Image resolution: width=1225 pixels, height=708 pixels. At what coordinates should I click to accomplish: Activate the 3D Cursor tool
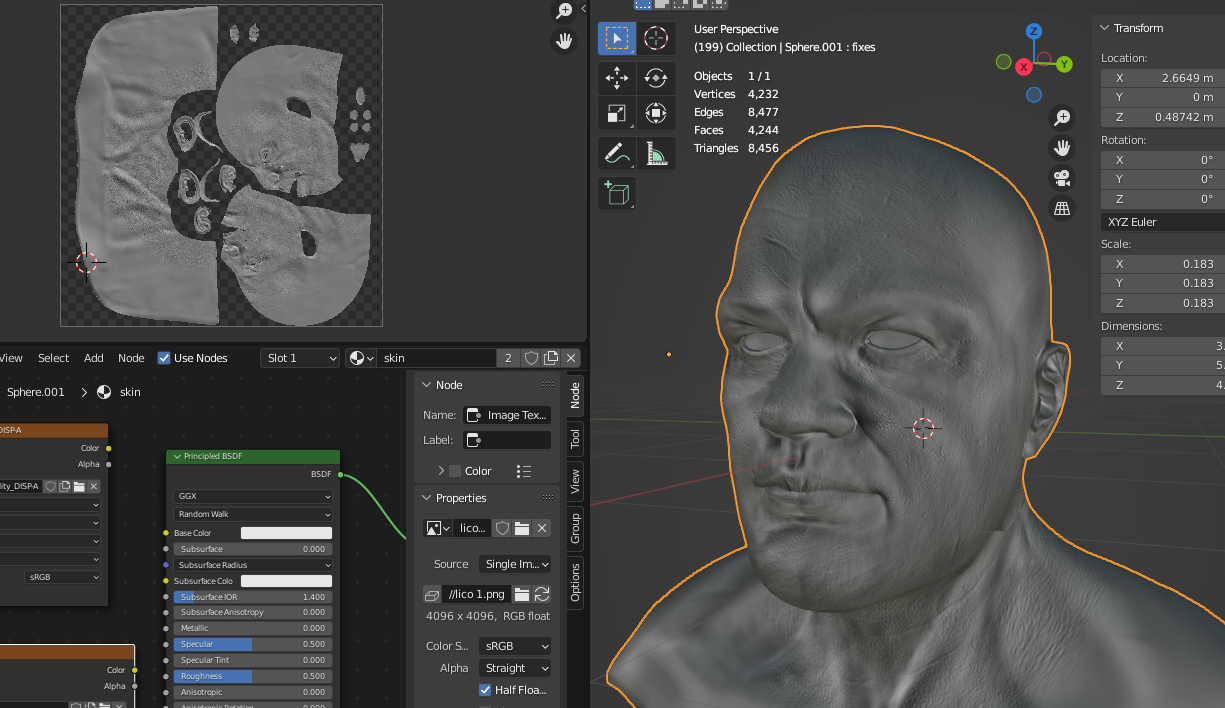click(x=656, y=39)
